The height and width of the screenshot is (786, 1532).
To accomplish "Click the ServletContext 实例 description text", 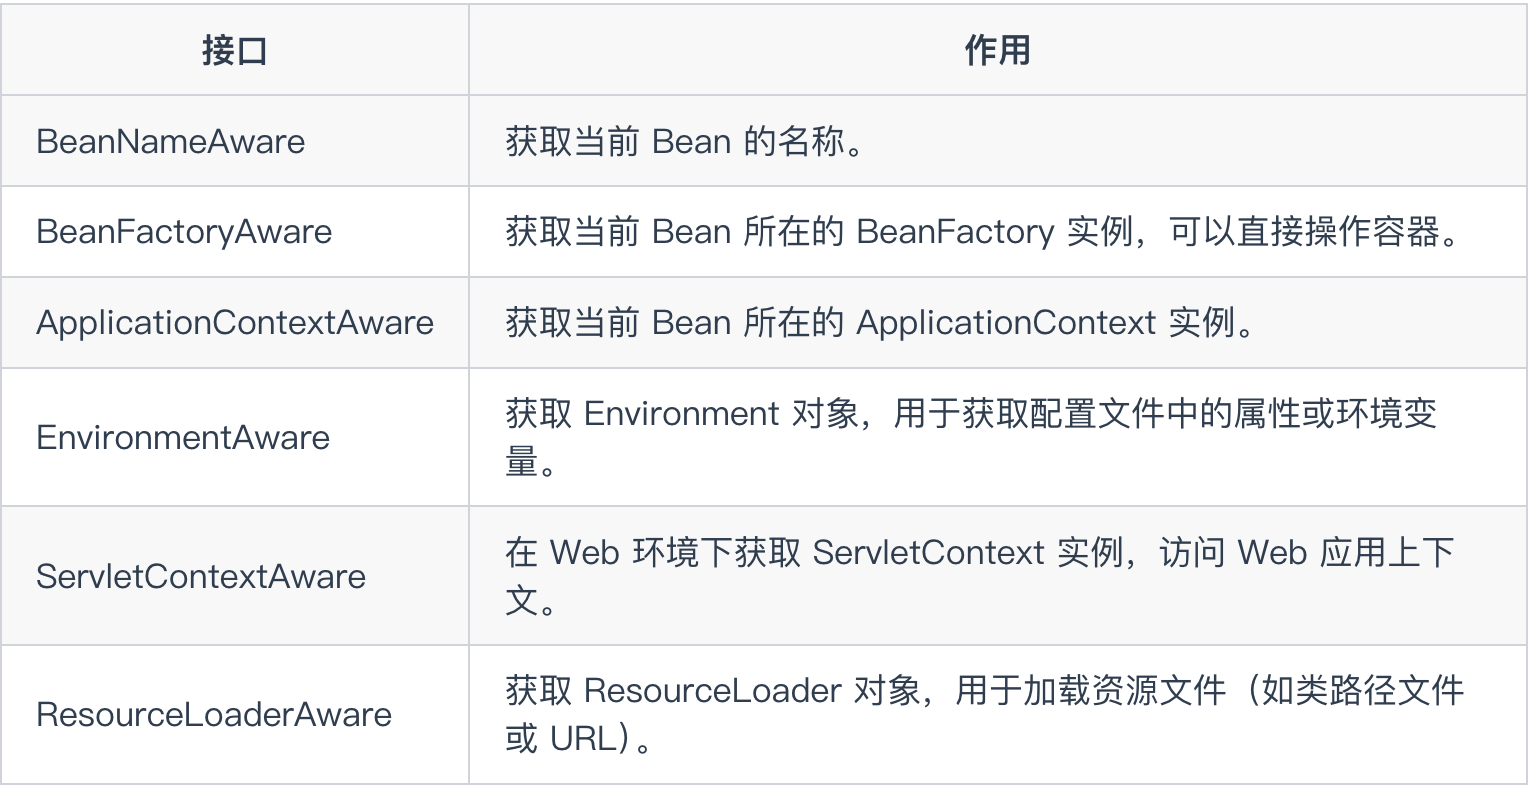I will click(980, 576).
